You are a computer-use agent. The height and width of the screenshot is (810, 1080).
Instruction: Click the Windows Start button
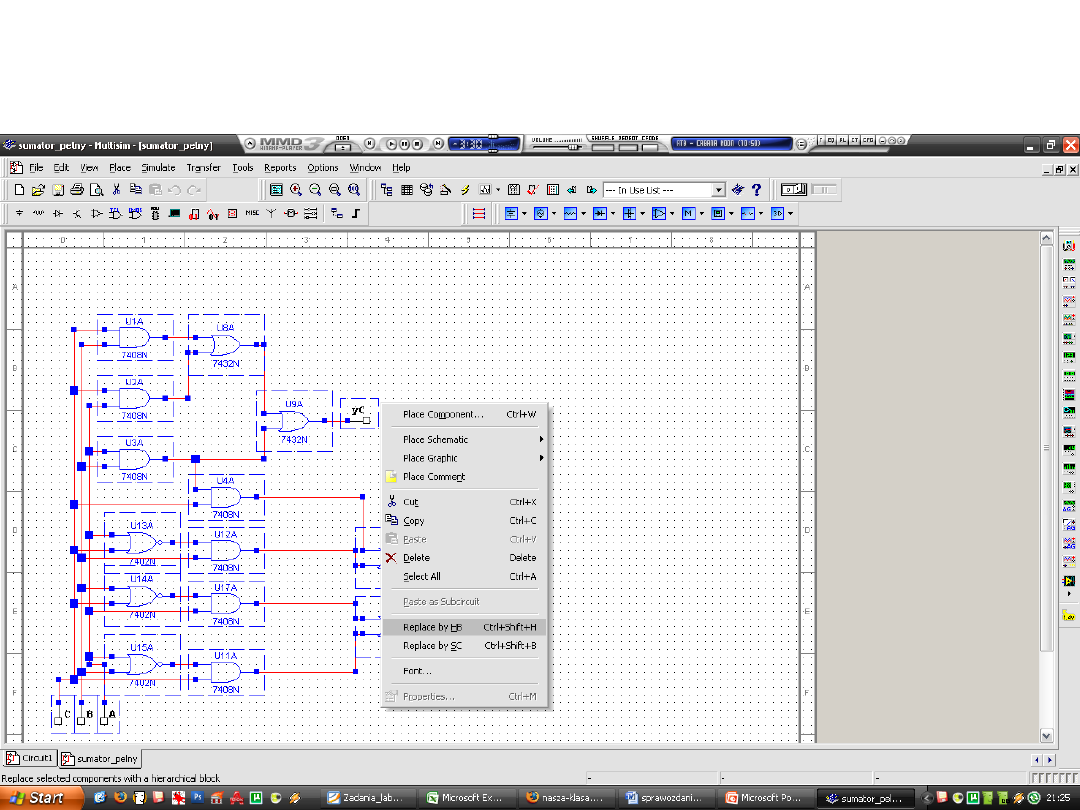[x=38, y=798]
